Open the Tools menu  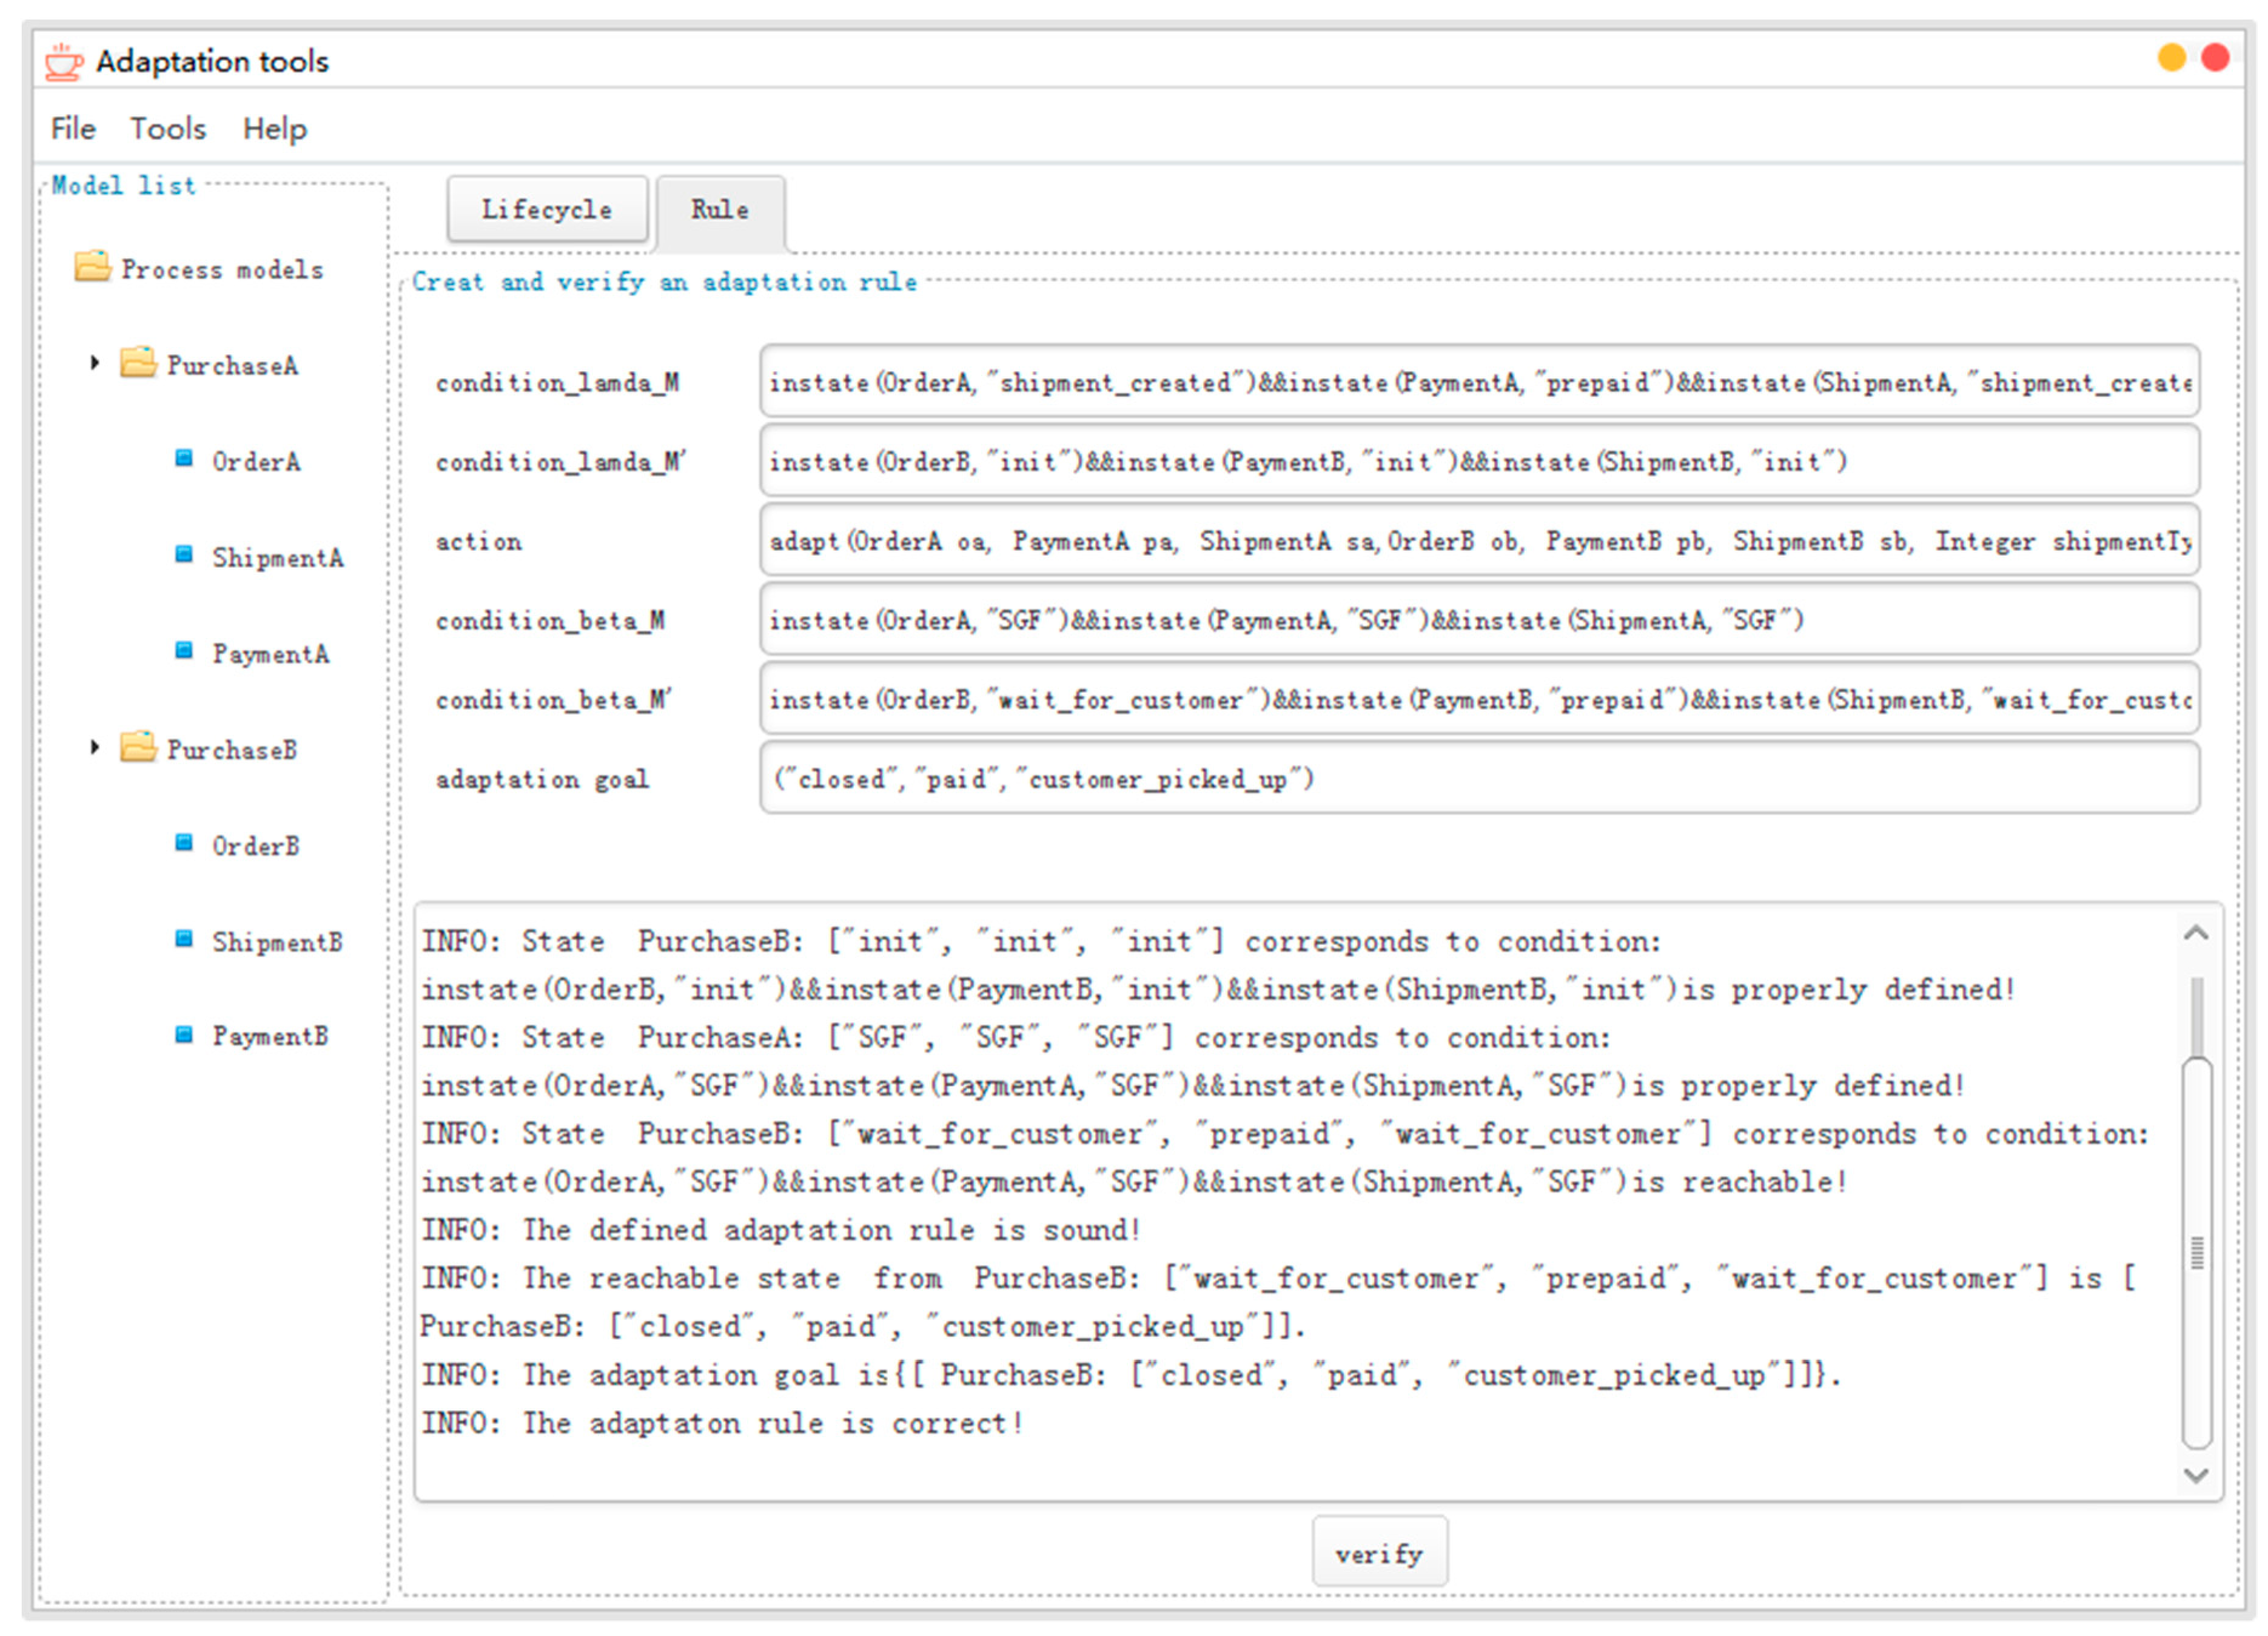[167, 129]
